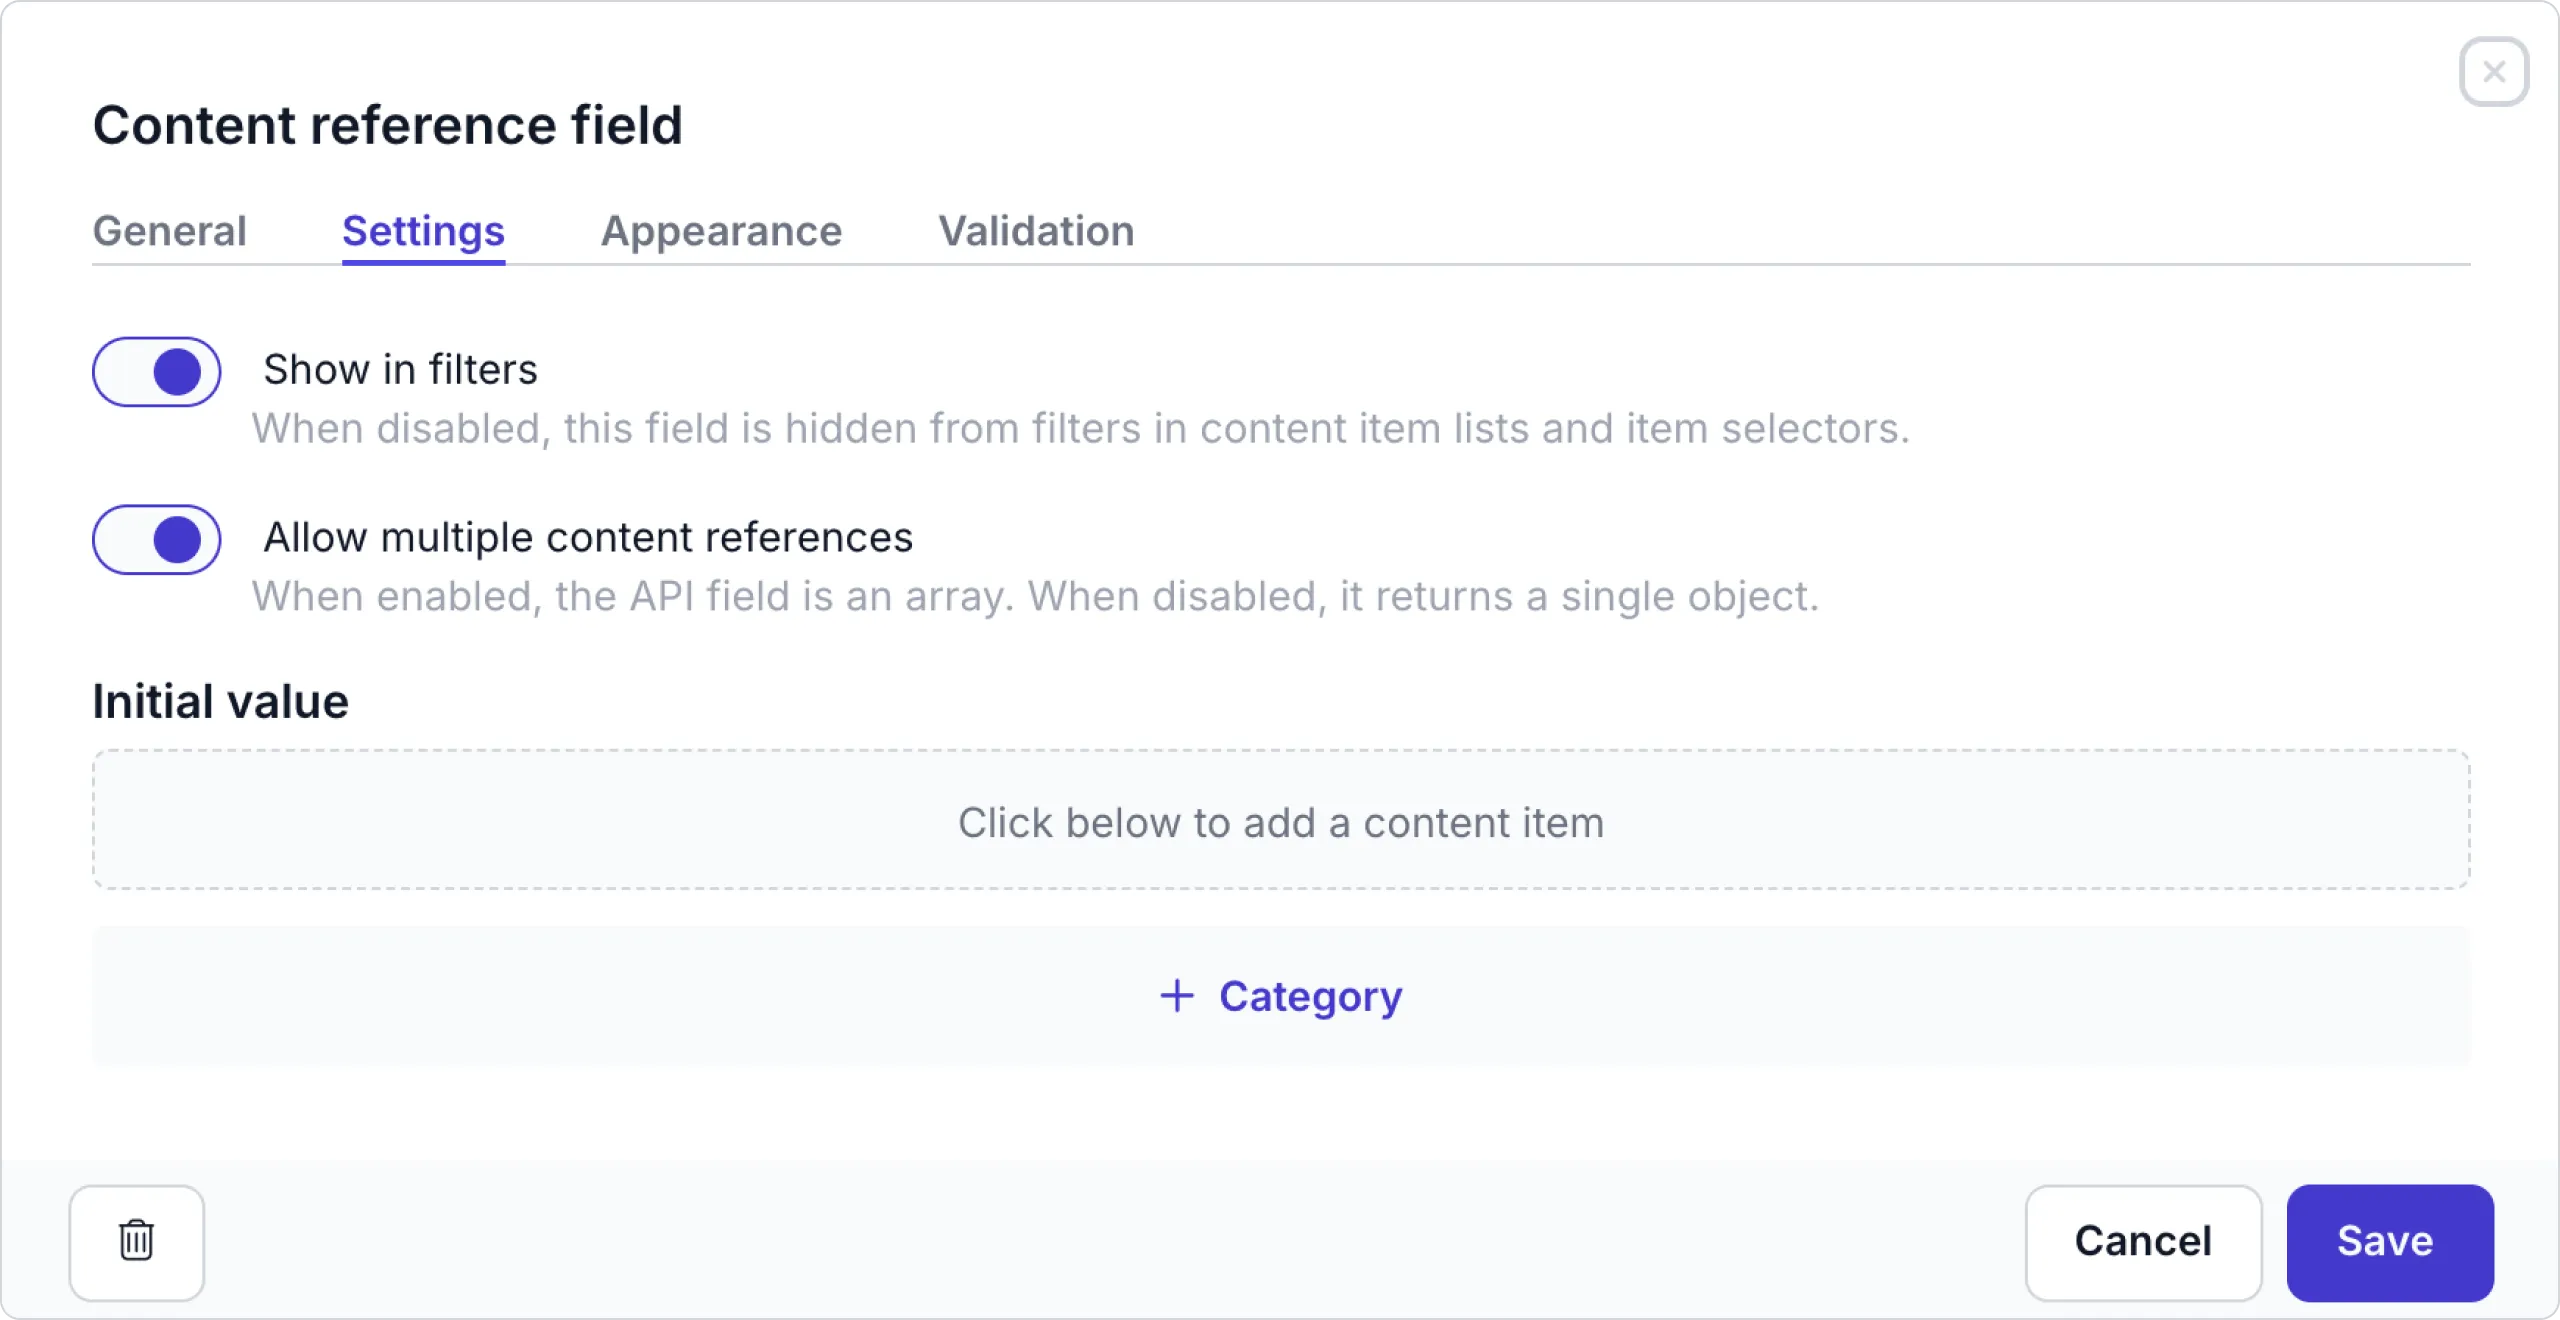Select the Settings tab
Screen dimensions: 2560x1320
pos(423,231)
